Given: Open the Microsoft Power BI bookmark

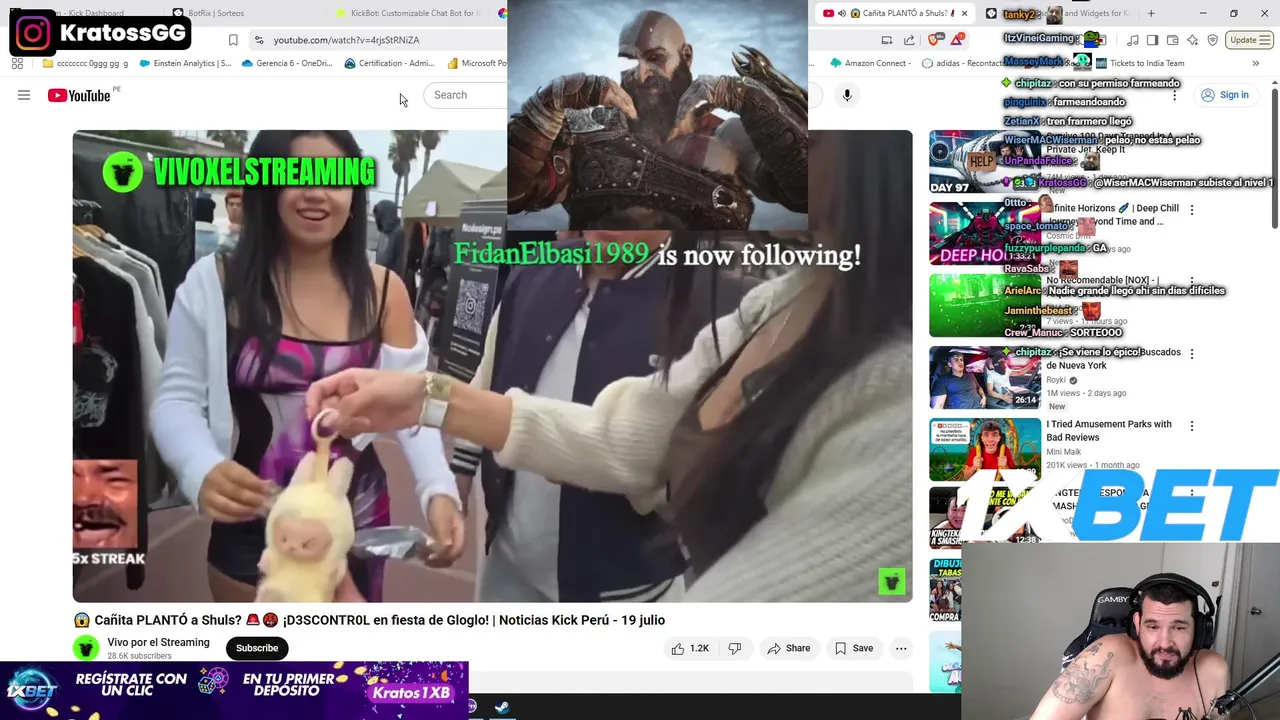Looking at the screenshot, I should (478, 63).
